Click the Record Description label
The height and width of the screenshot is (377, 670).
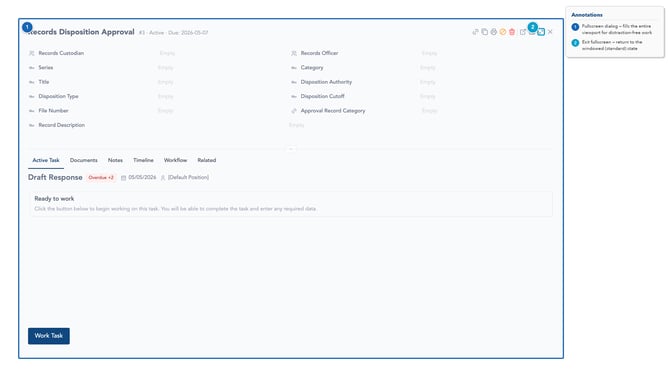pos(62,125)
